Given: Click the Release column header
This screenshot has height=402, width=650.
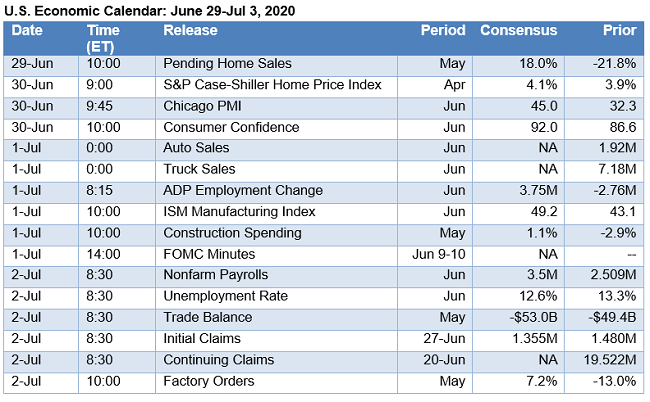Looking at the screenshot, I should 191,30.
